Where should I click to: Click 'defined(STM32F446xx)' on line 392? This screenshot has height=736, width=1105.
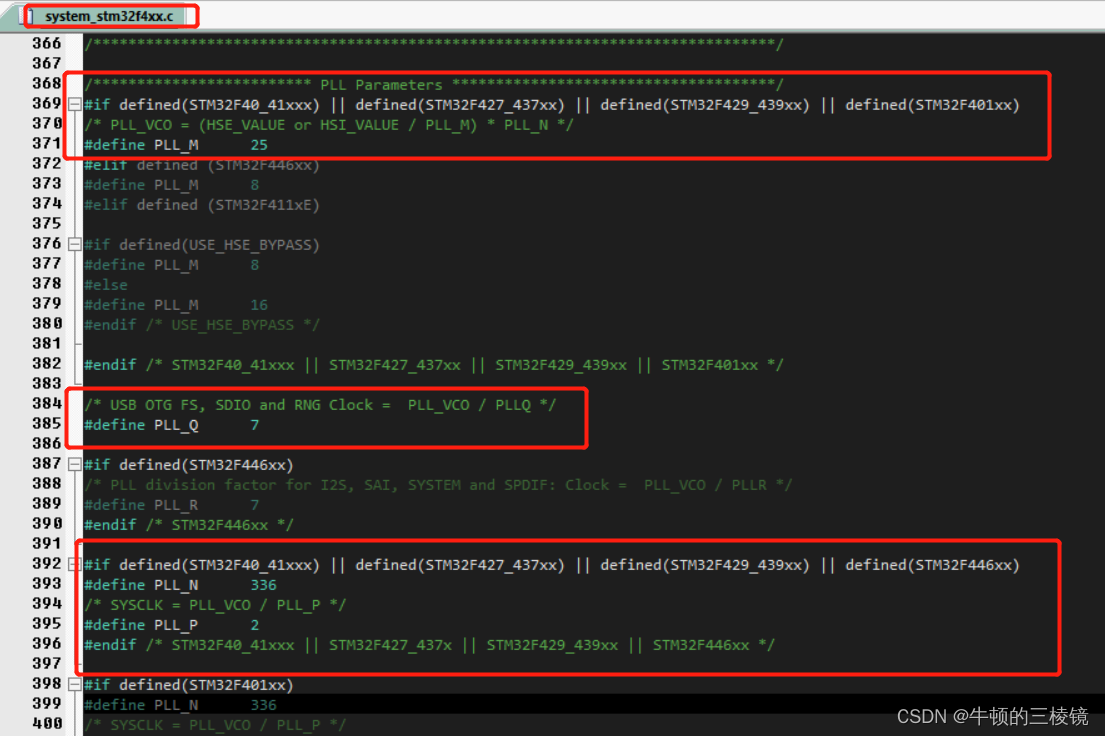point(932,565)
